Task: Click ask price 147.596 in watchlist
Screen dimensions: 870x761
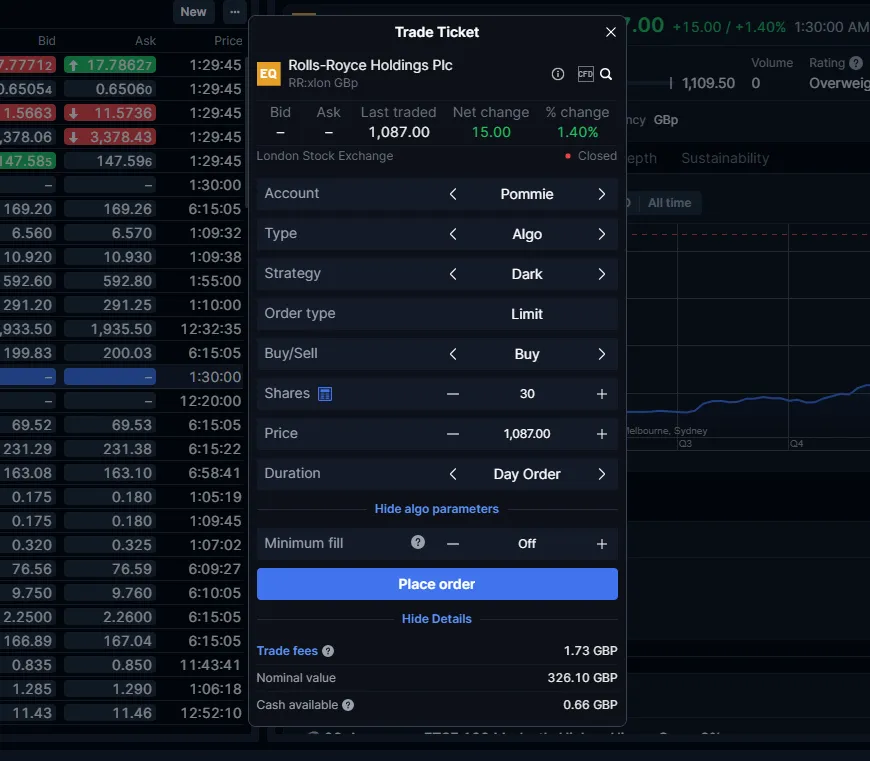Action: [x=110, y=161]
